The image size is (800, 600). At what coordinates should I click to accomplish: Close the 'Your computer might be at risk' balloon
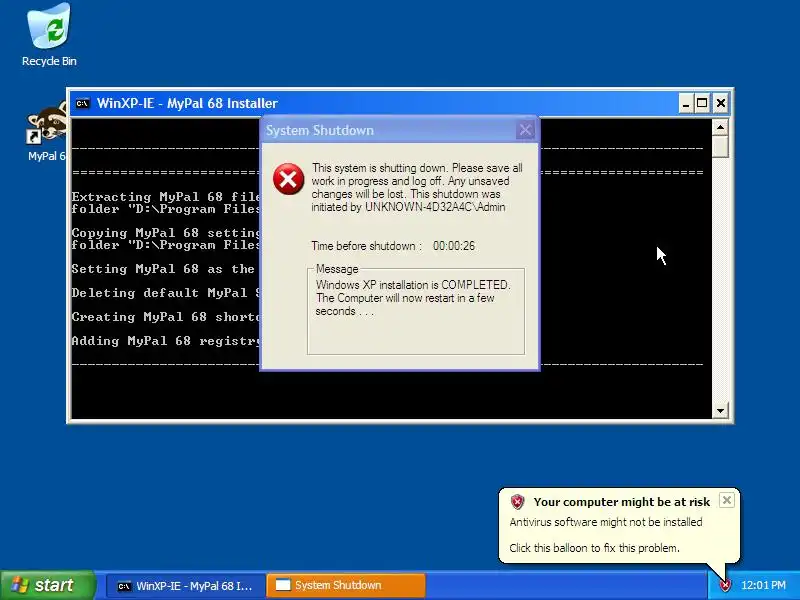(727, 500)
